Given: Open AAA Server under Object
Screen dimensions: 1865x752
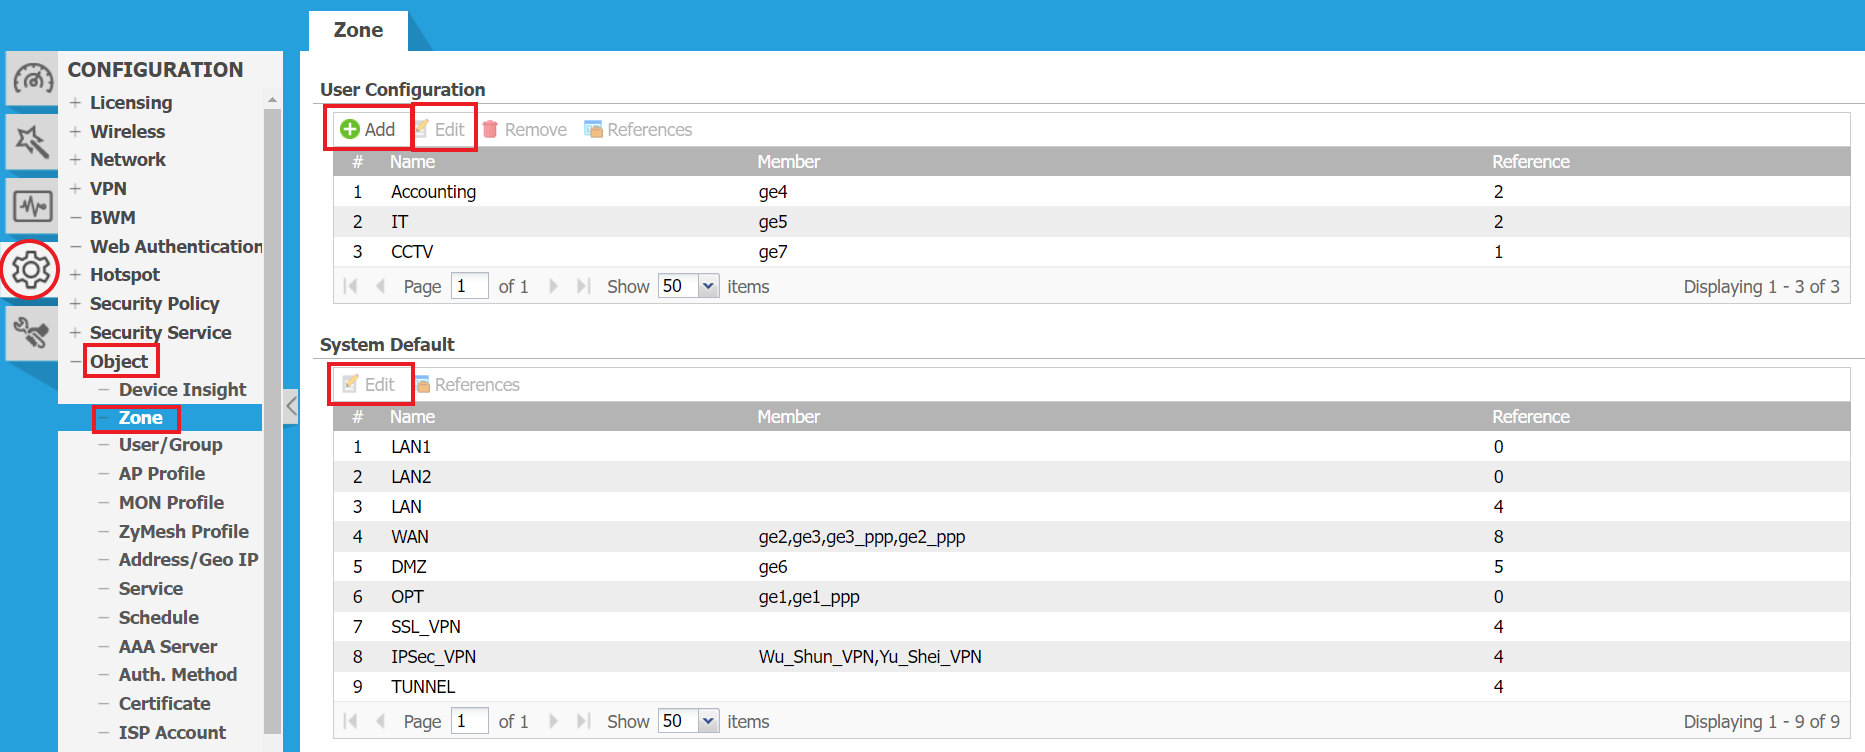Looking at the screenshot, I should coord(167,647).
